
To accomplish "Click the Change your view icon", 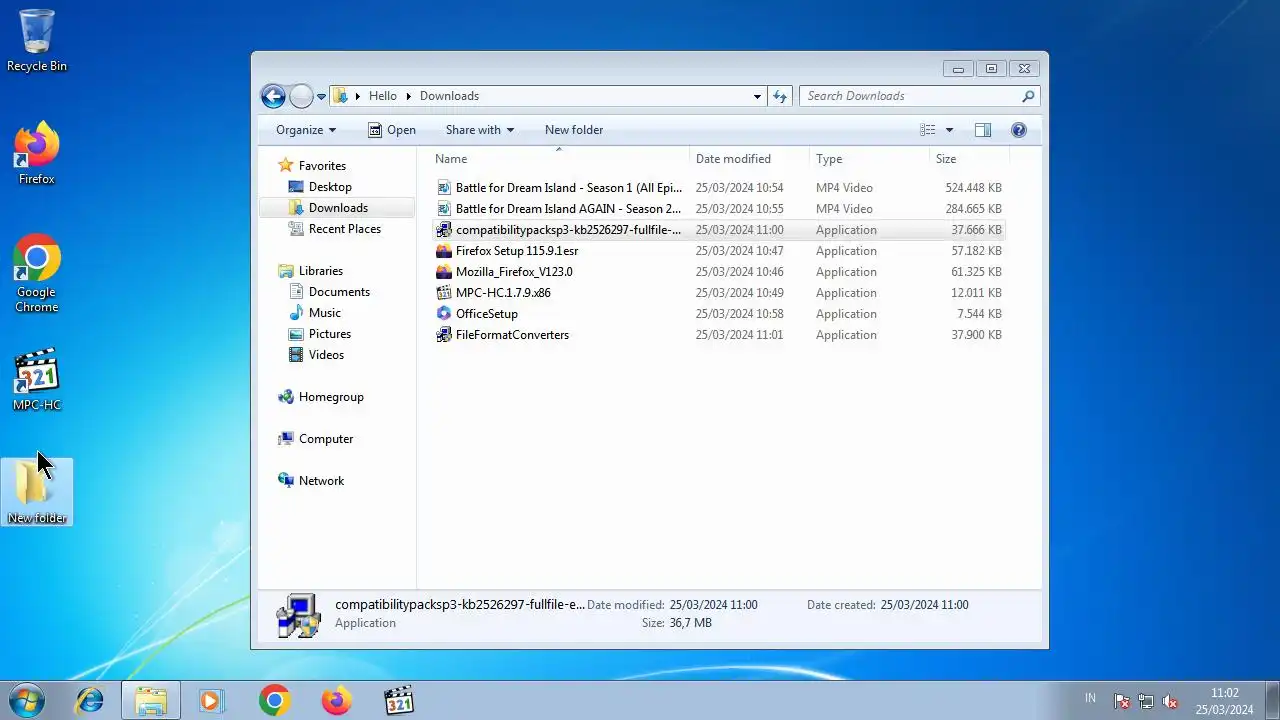I will click(x=927, y=130).
